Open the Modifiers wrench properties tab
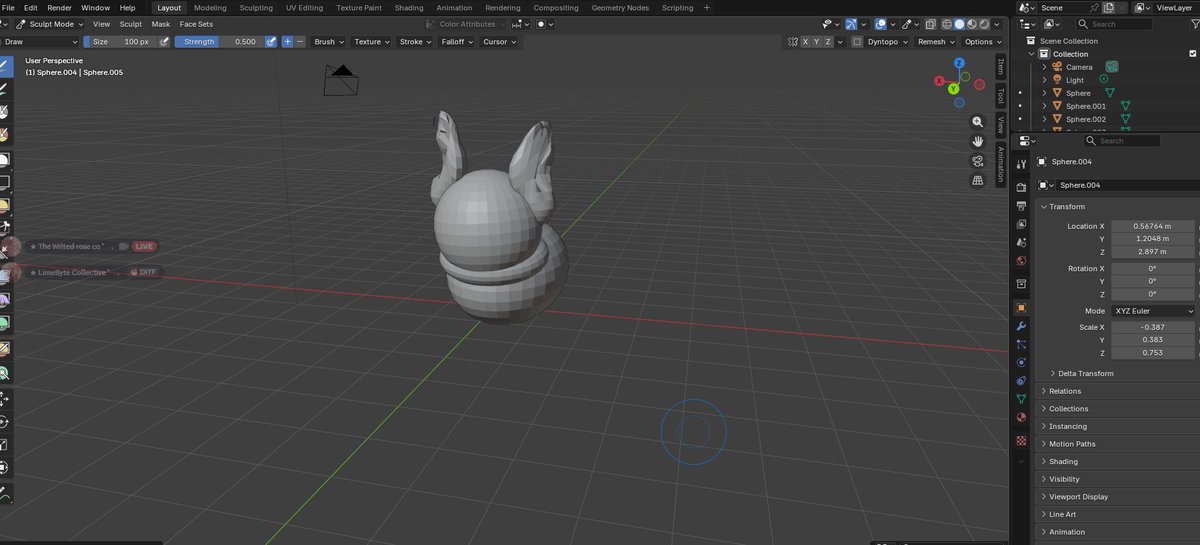1200x545 pixels. 1021,326
